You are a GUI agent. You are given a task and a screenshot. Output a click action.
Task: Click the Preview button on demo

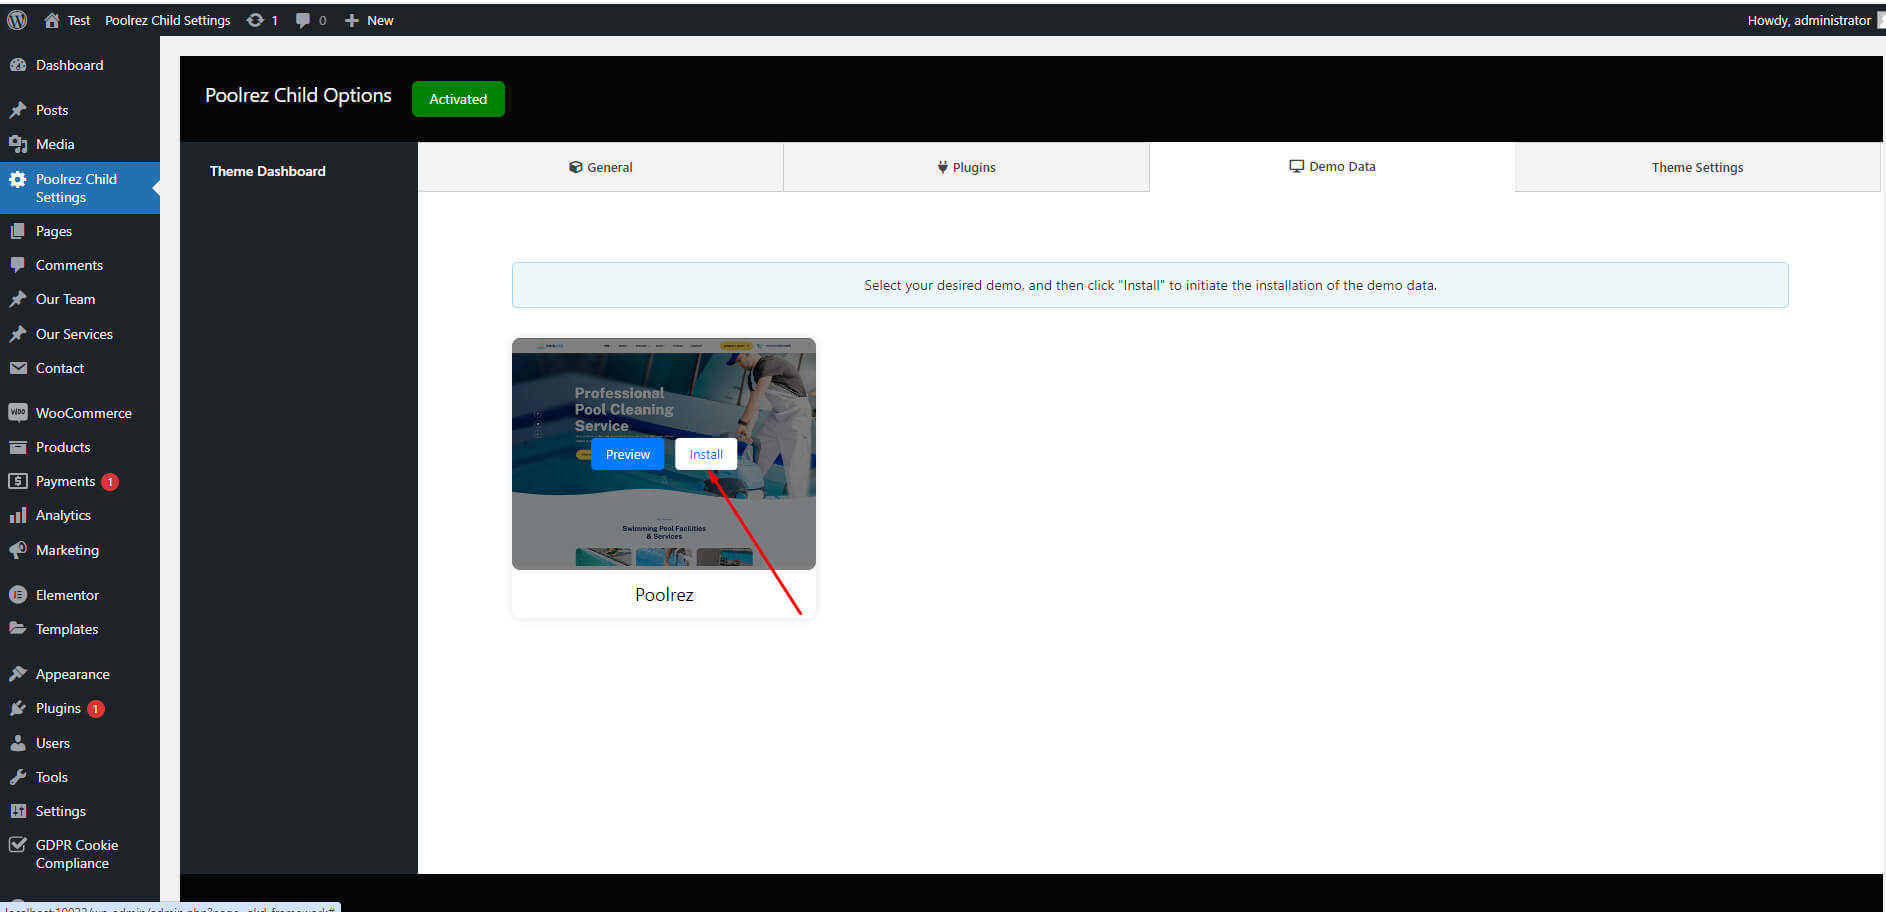627,454
